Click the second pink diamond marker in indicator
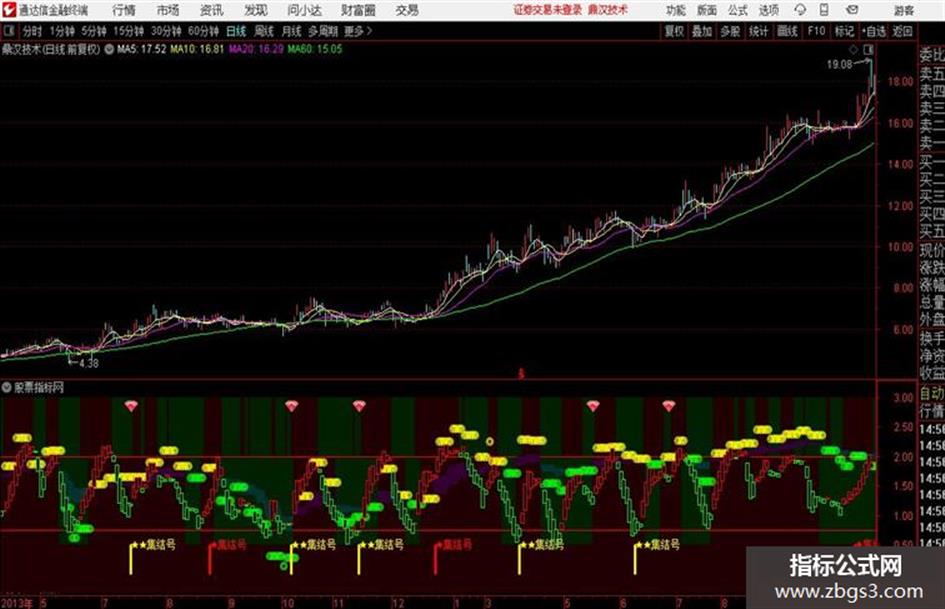 pyautogui.click(x=292, y=406)
